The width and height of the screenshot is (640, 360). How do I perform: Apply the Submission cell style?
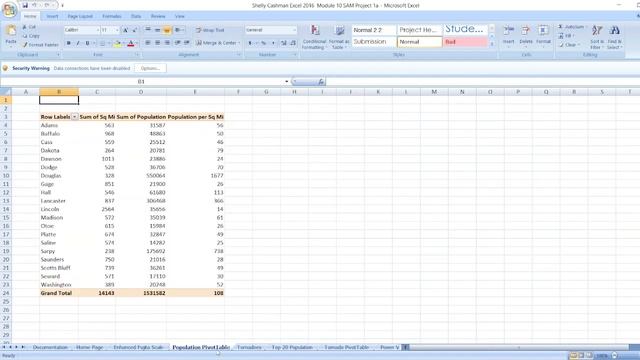[x=374, y=42]
